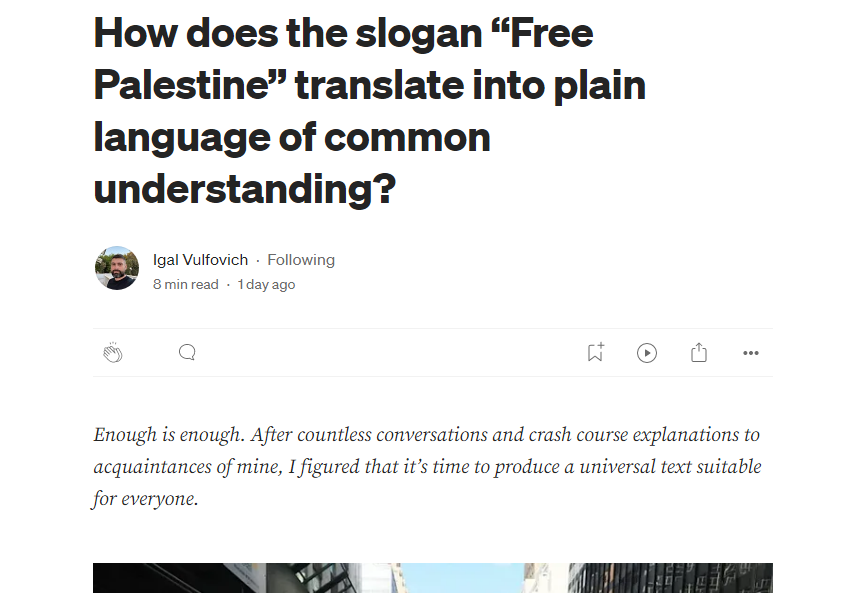Click 'acquaintances of mine' in the intro
867x593 pixels.
click(x=188, y=467)
